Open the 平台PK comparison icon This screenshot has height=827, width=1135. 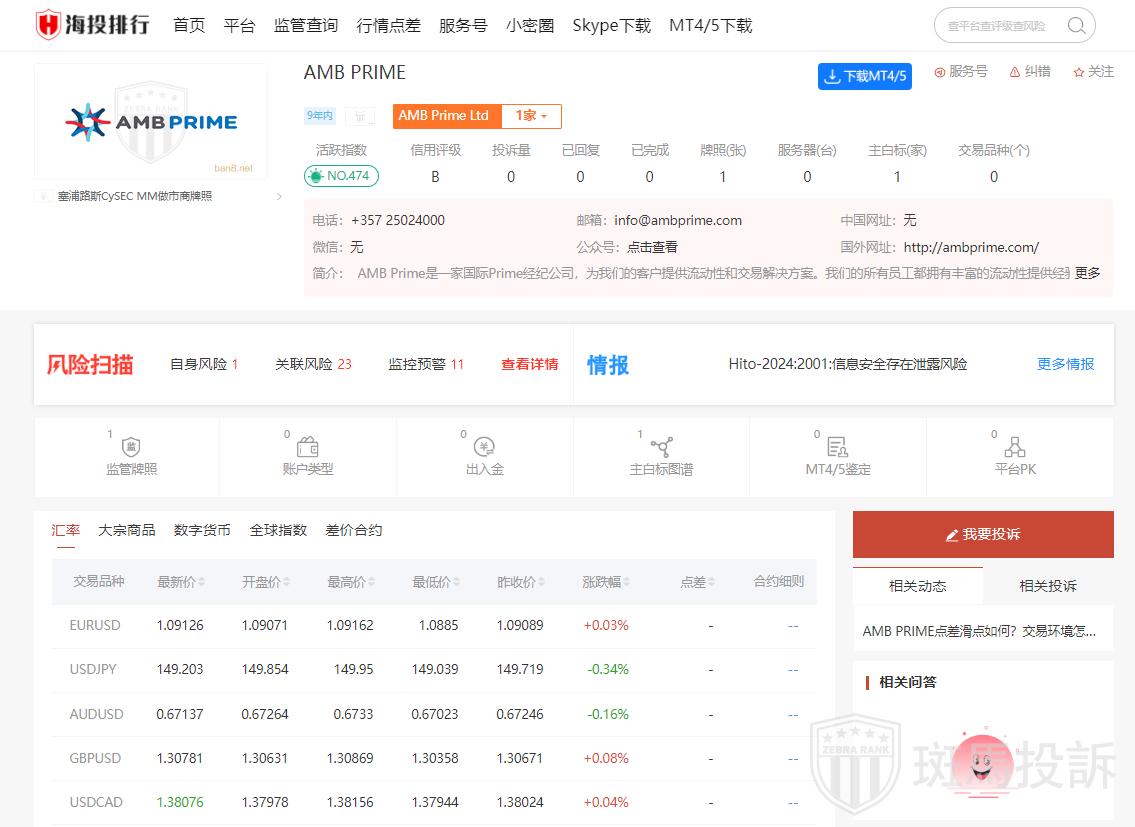pos(1015,447)
